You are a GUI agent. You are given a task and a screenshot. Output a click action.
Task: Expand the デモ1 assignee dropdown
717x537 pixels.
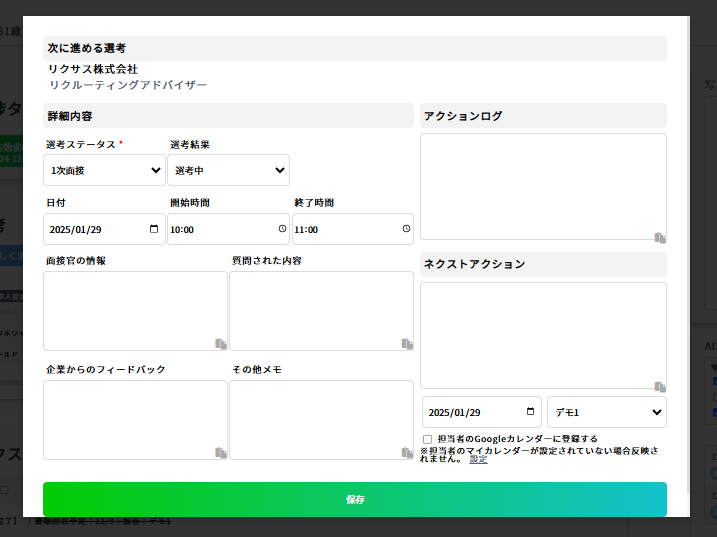606,412
